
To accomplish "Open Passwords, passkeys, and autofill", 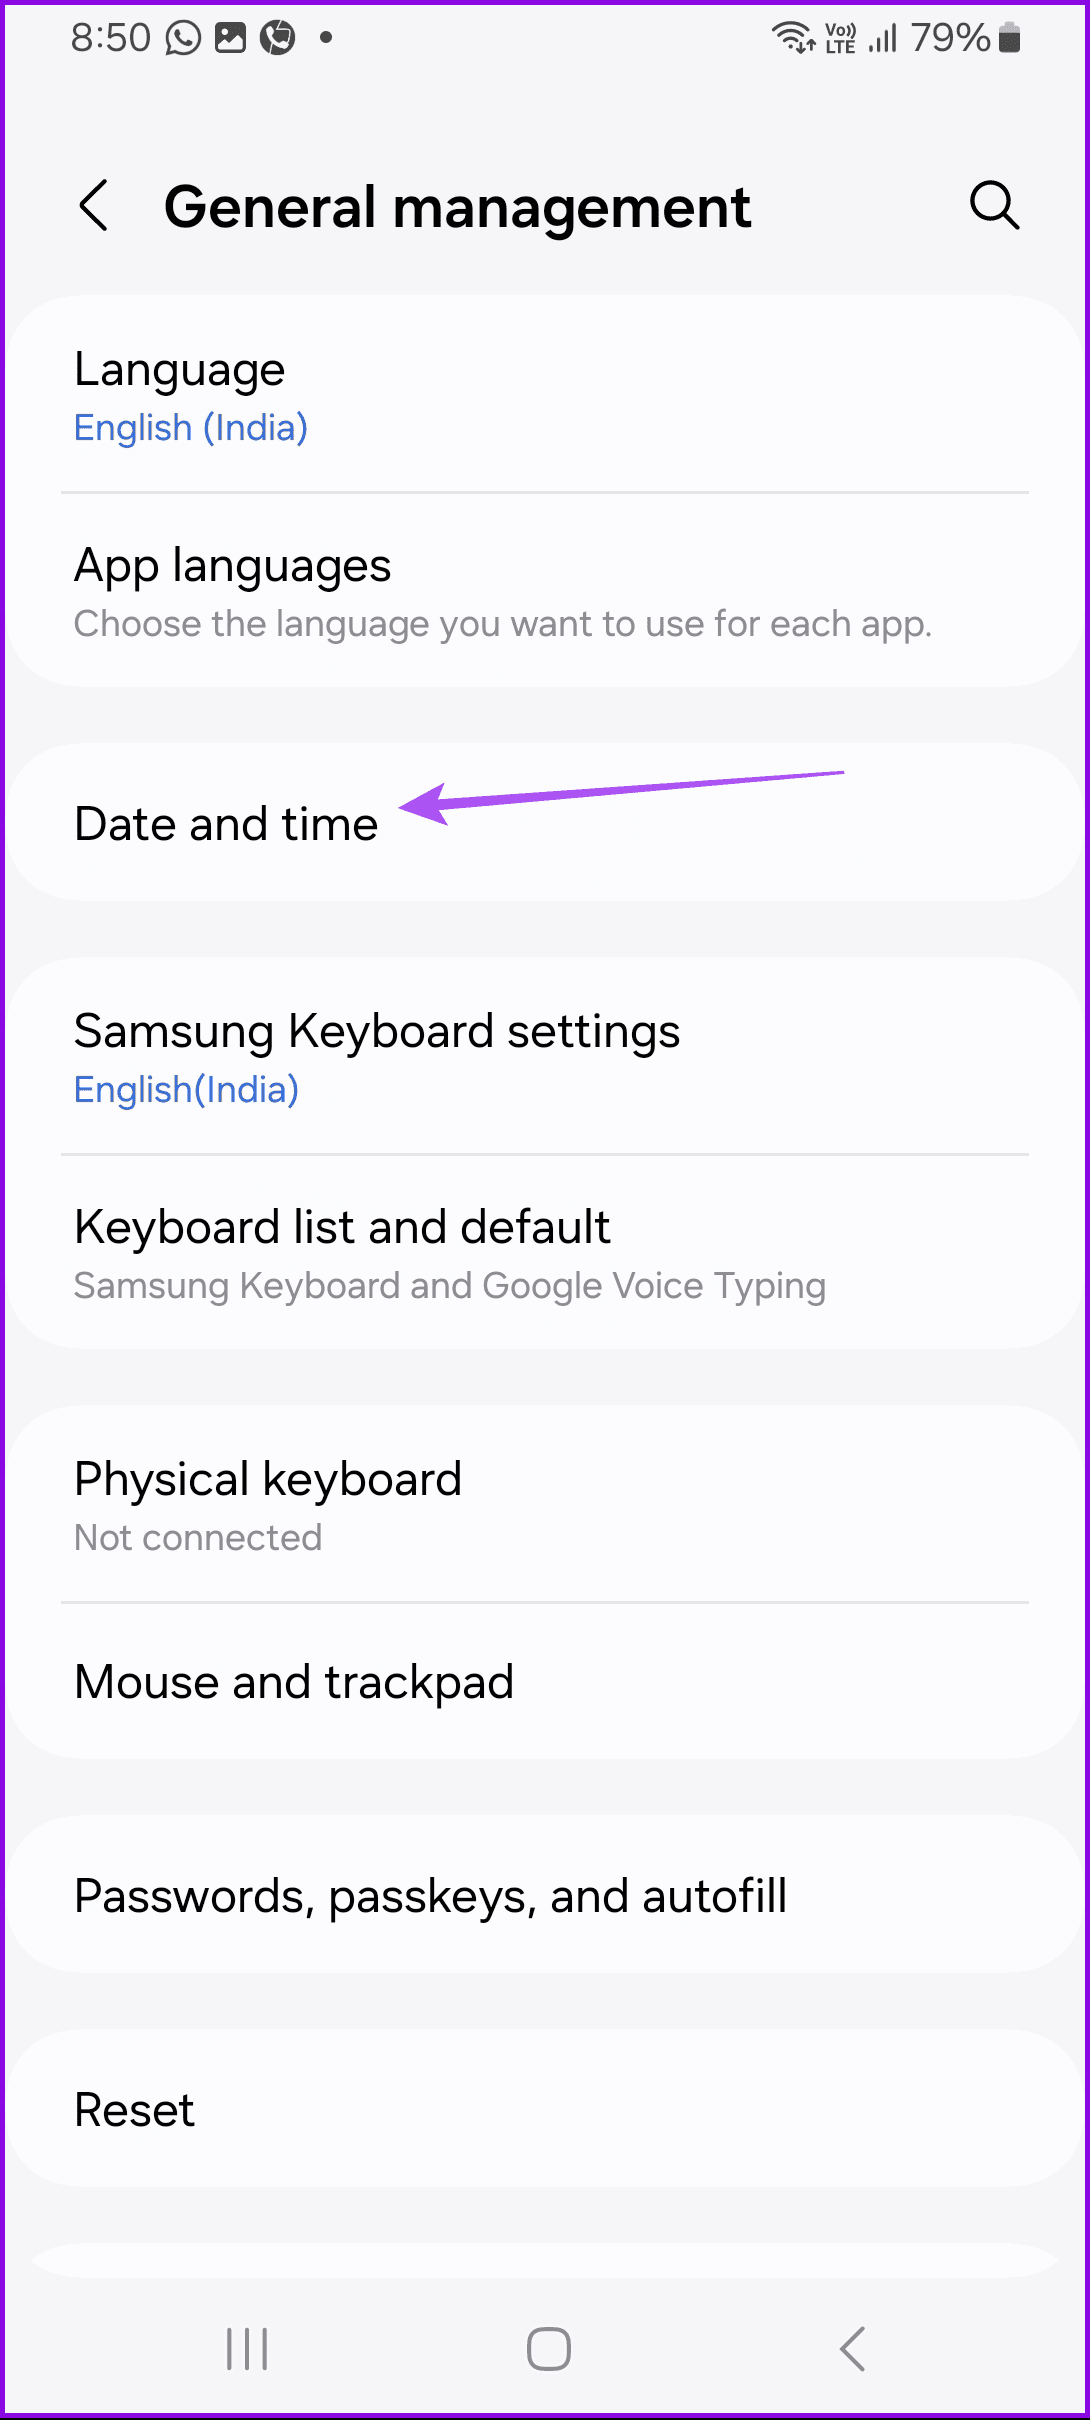I will (x=431, y=1895).
